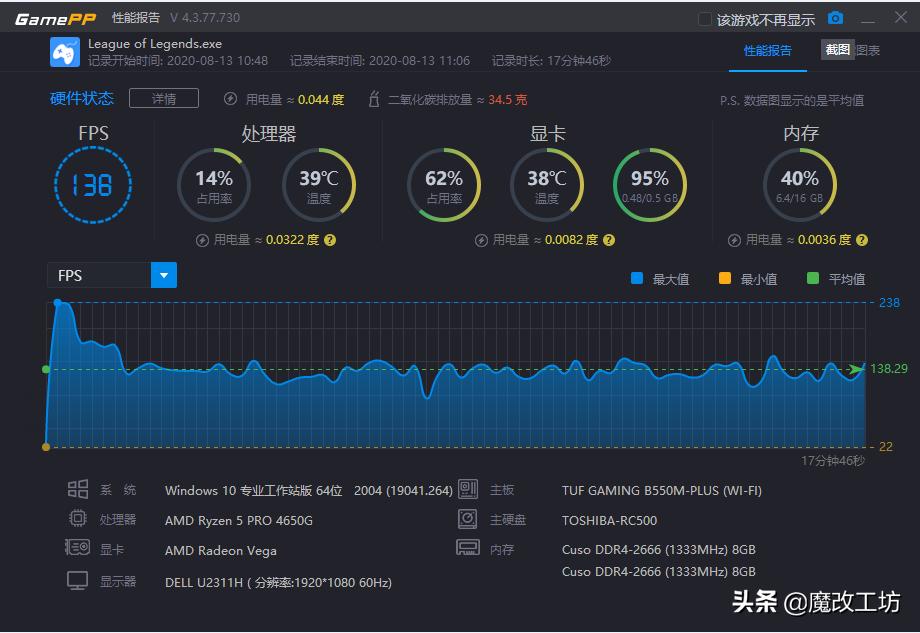
Task: Enable the 该游戏不再显示 checkbox
Action: [704, 17]
